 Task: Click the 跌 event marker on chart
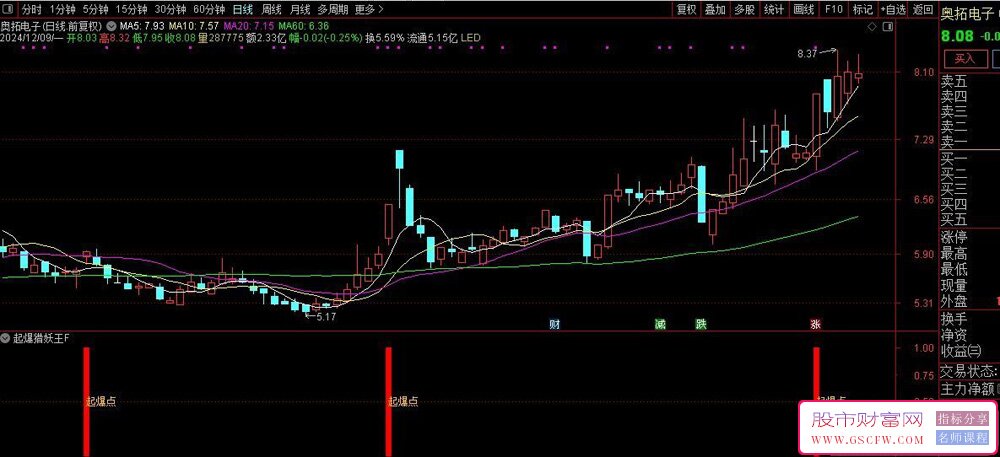[x=701, y=324]
